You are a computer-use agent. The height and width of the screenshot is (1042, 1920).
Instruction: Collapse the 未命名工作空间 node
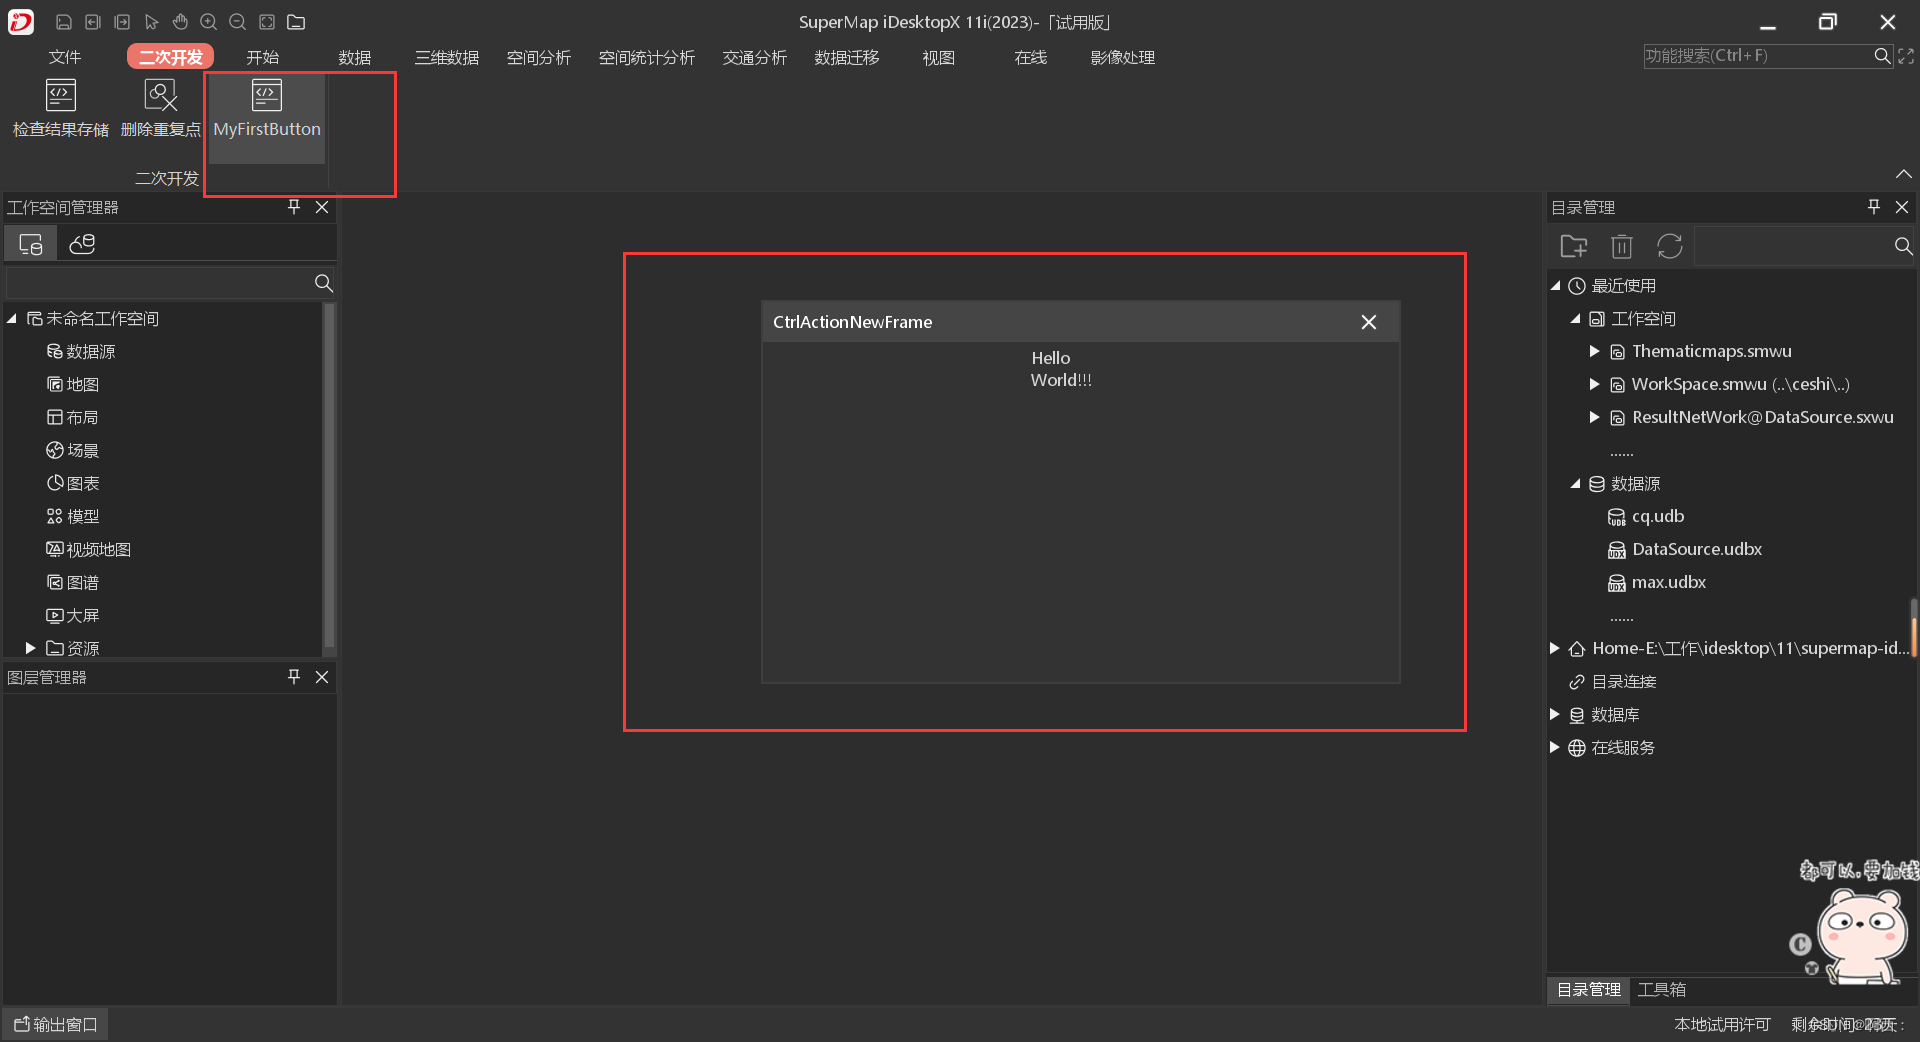coord(12,318)
